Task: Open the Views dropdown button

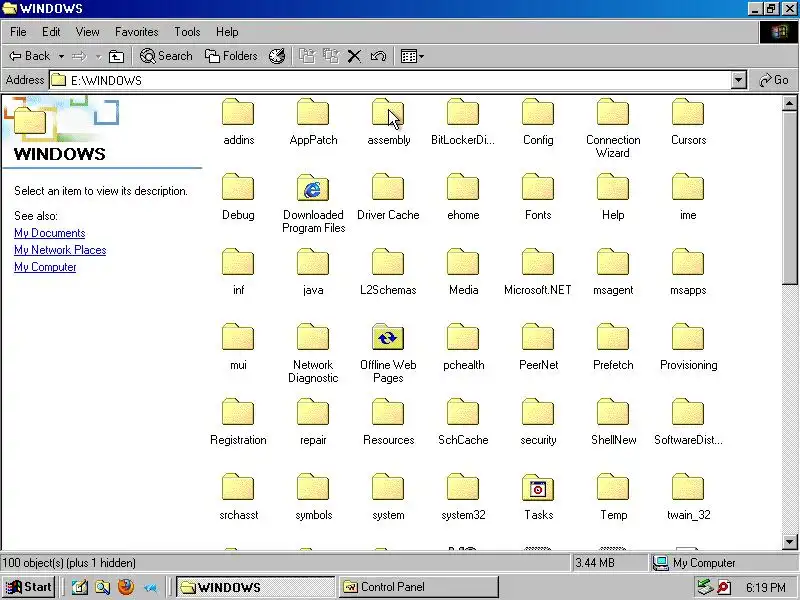Action: [x=412, y=56]
